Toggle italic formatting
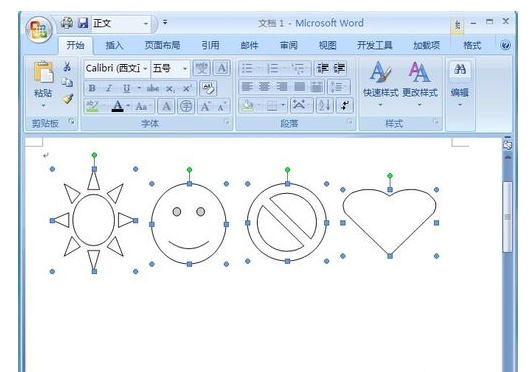 click(x=109, y=88)
